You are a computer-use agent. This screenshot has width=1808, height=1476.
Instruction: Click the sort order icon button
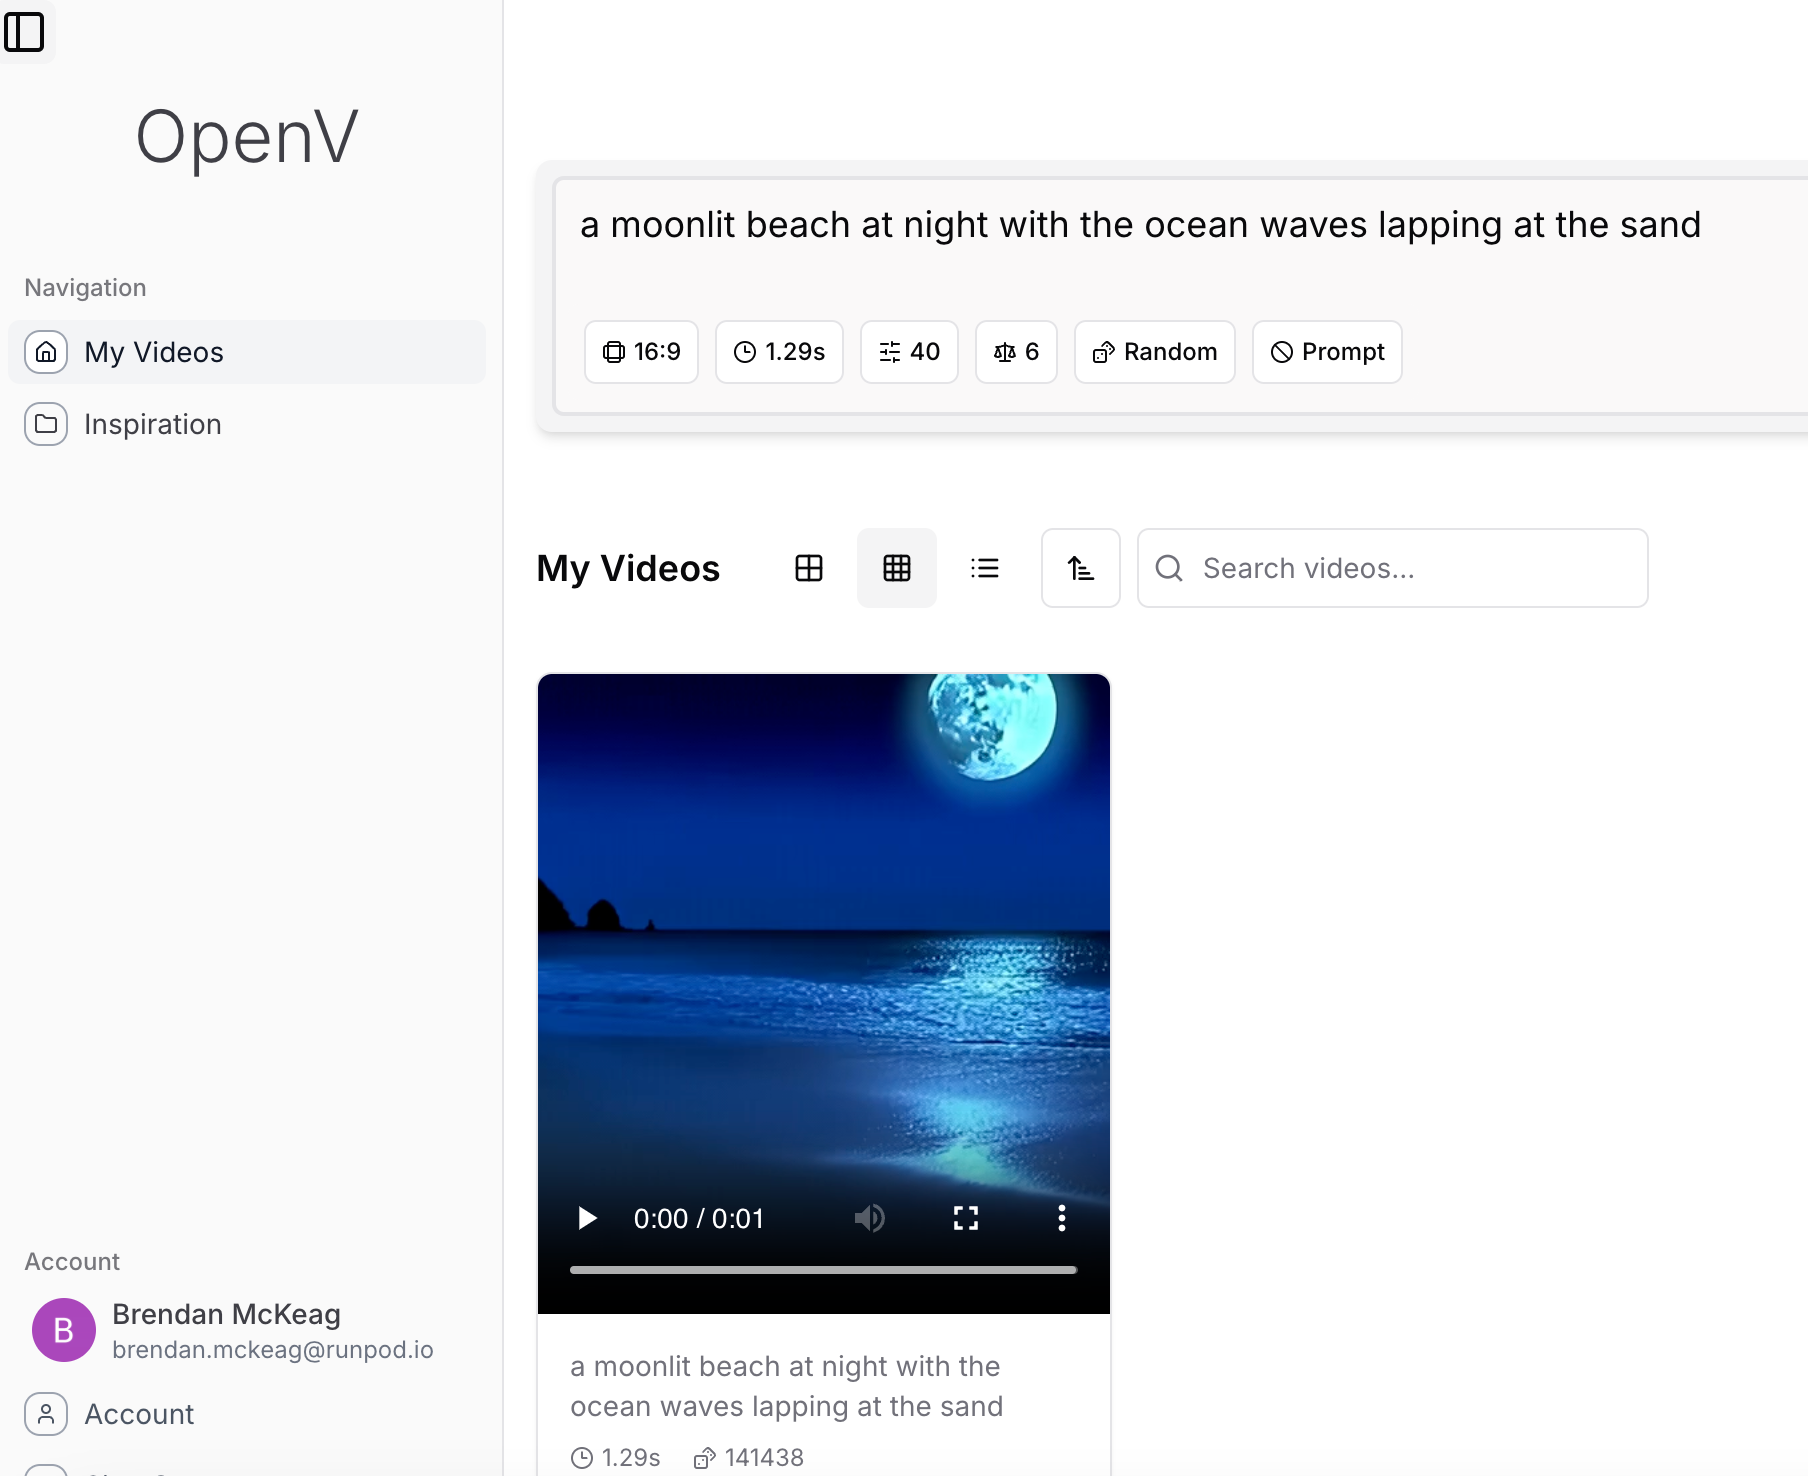(x=1080, y=568)
